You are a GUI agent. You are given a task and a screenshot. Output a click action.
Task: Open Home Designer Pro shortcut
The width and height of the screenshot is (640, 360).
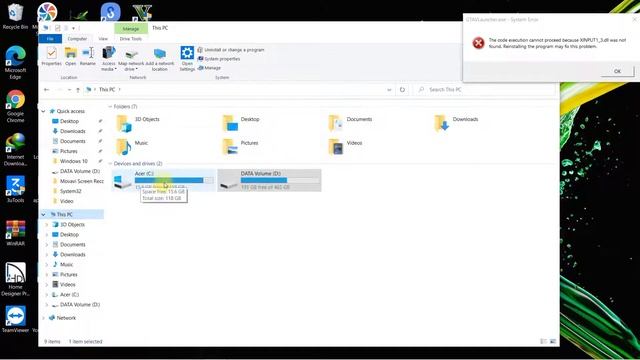coord(15,279)
